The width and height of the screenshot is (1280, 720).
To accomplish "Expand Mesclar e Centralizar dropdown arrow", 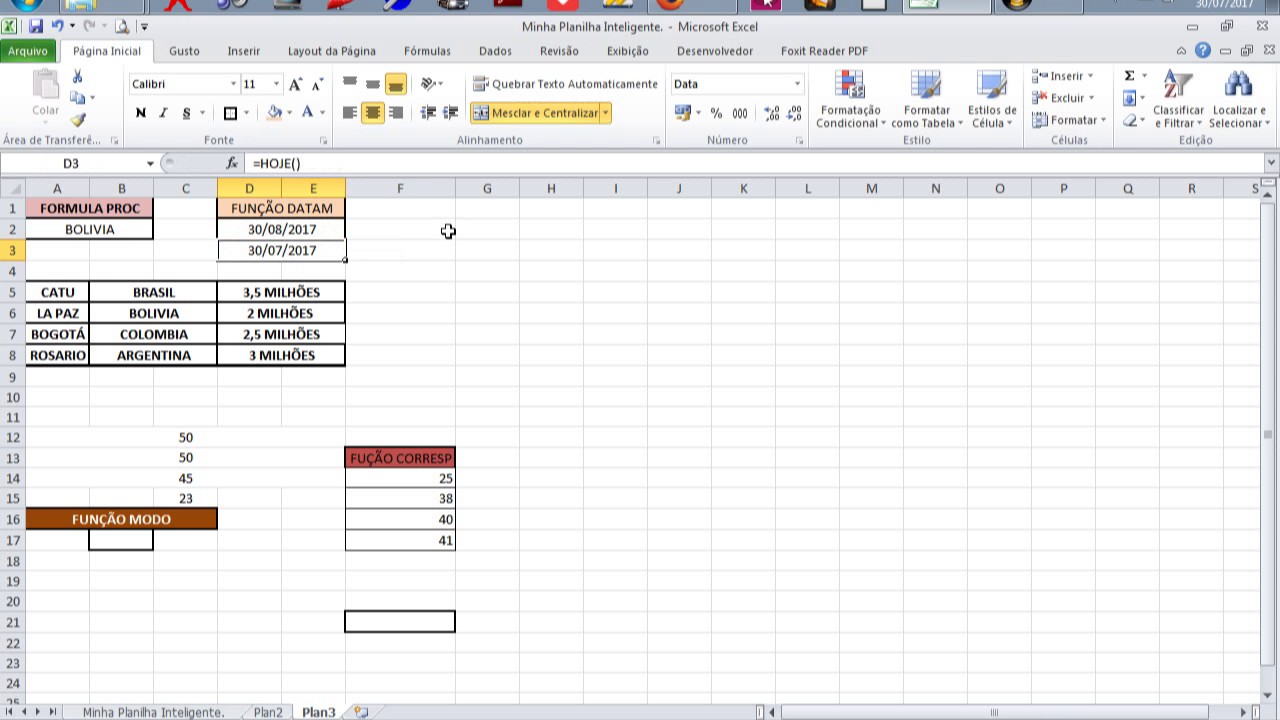I will click(605, 113).
